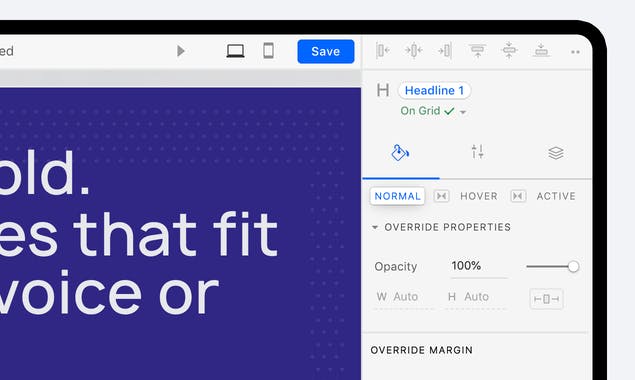Align element to bottom edge
635x380 pixels.
coord(541,51)
